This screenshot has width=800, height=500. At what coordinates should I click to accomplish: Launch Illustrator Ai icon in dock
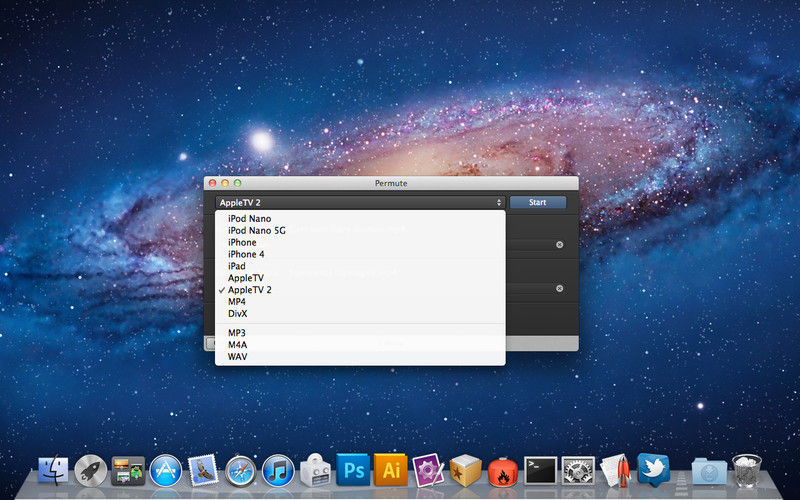pyautogui.click(x=391, y=470)
